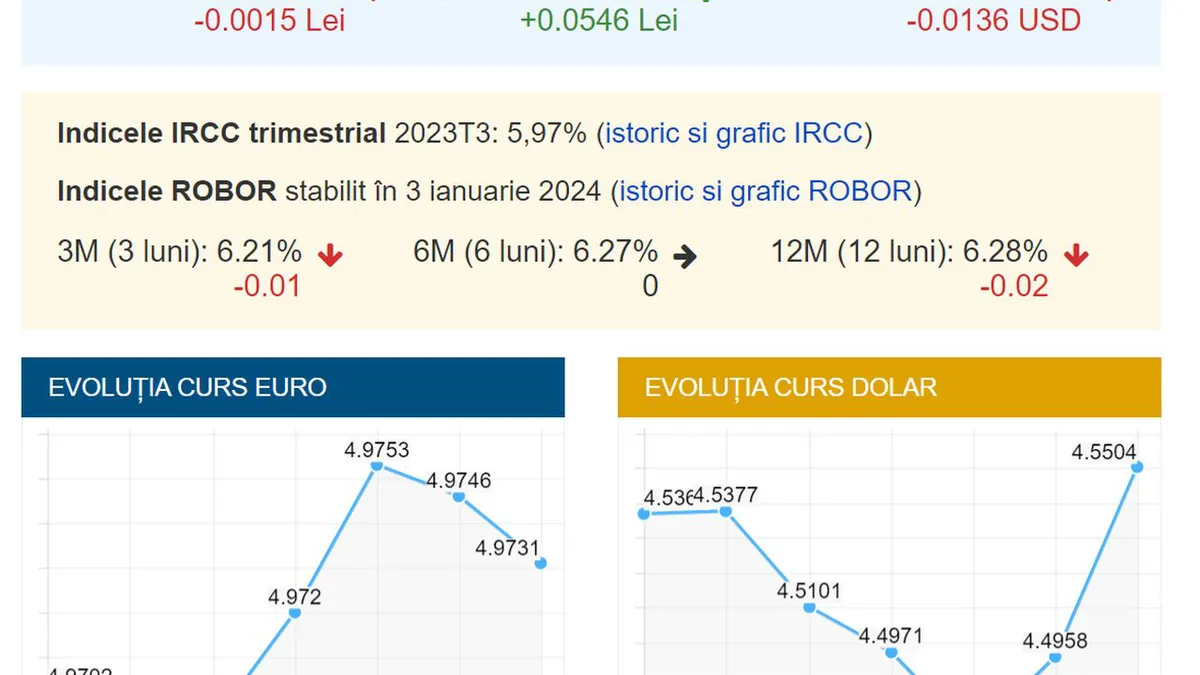Click the black right arrow beside 6M ROBOR
Image resolution: width=1200 pixels, height=675 pixels.
[685, 257]
